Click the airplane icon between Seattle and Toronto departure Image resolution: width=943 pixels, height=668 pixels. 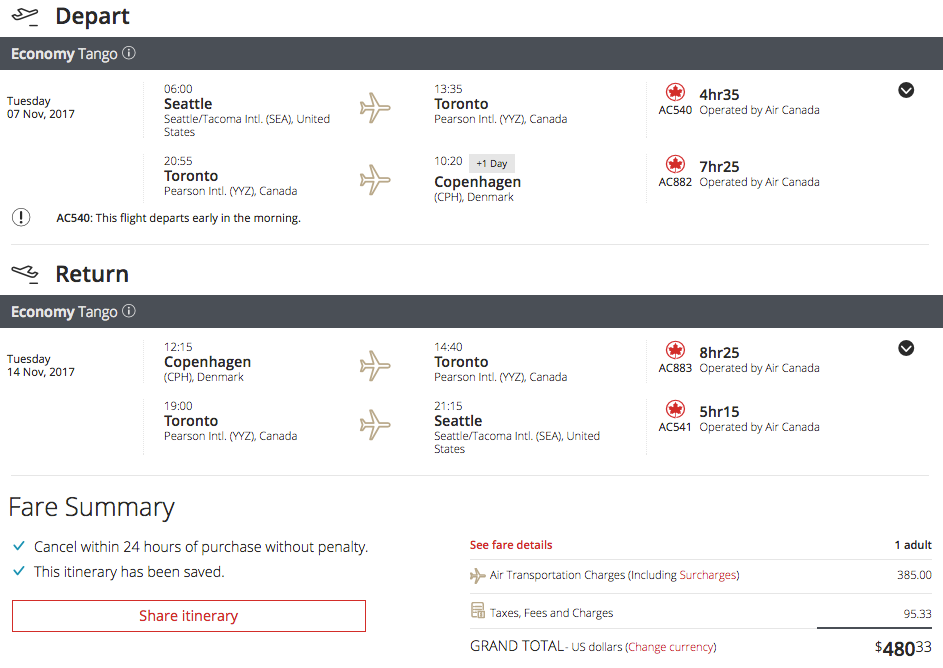click(x=375, y=107)
